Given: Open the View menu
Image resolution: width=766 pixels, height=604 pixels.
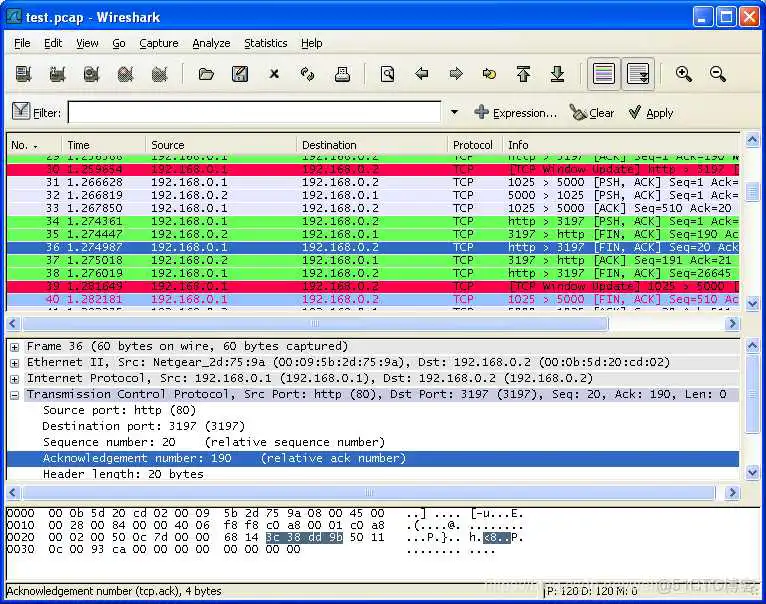Looking at the screenshot, I should click(x=87, y=43).
